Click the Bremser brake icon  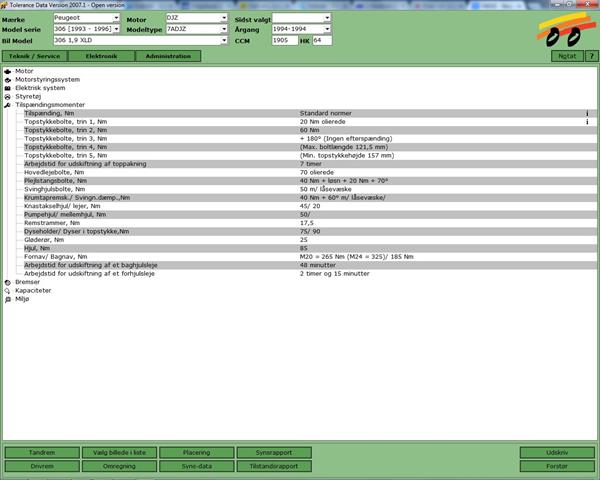tap(8, 282)
